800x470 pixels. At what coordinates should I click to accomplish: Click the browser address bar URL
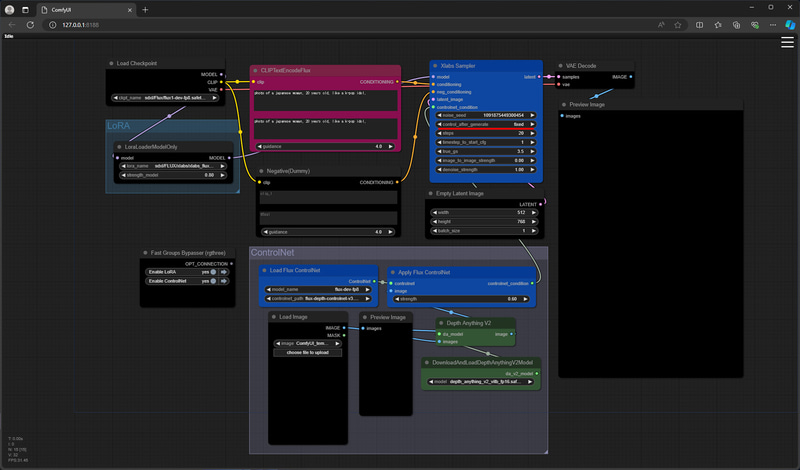(81, 24)
